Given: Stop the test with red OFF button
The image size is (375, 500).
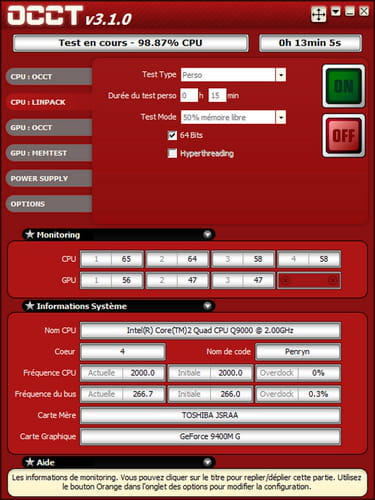Looking at the screenshot, I should pyautogui.click(x=344, y=136).
